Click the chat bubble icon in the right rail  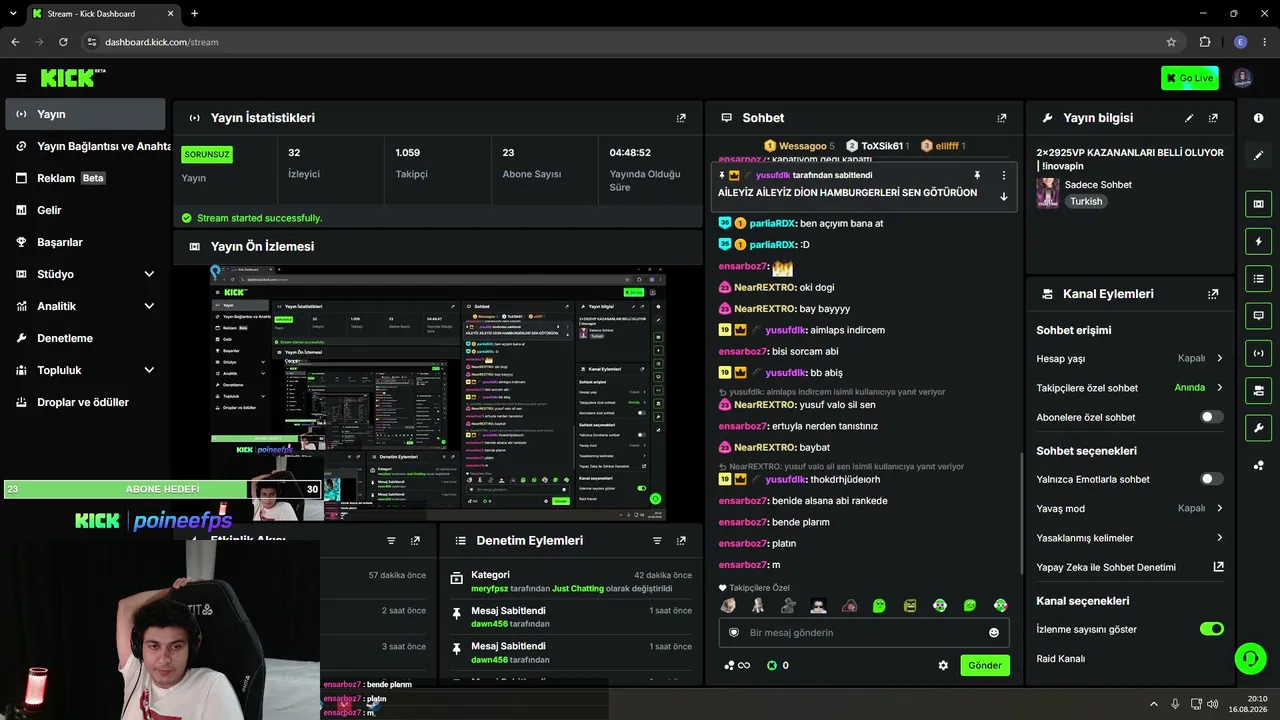click(x=1258, y=315)
